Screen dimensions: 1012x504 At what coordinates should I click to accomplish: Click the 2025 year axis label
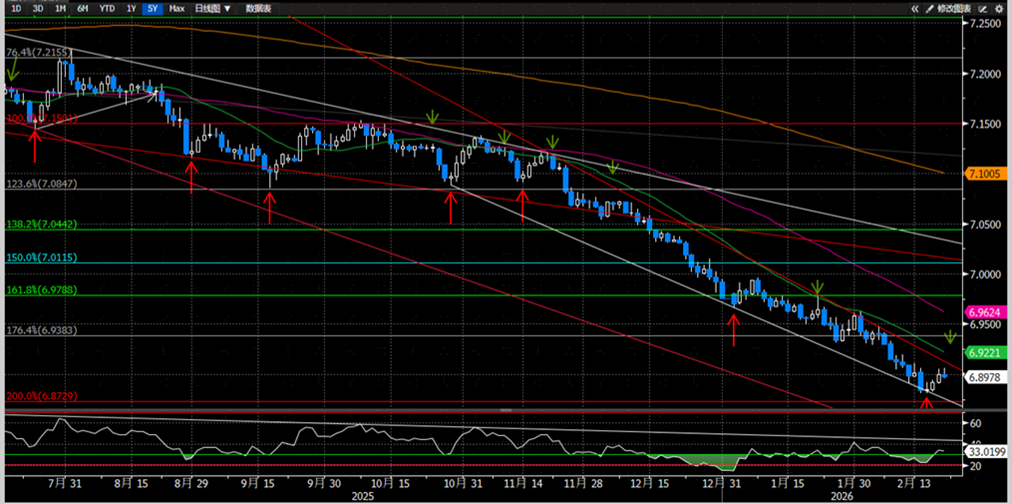tap(361, 496)
